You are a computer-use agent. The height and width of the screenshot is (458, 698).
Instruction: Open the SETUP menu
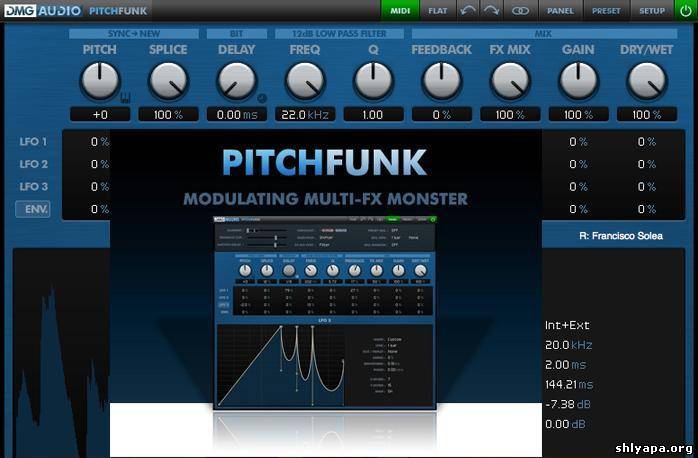651,11
